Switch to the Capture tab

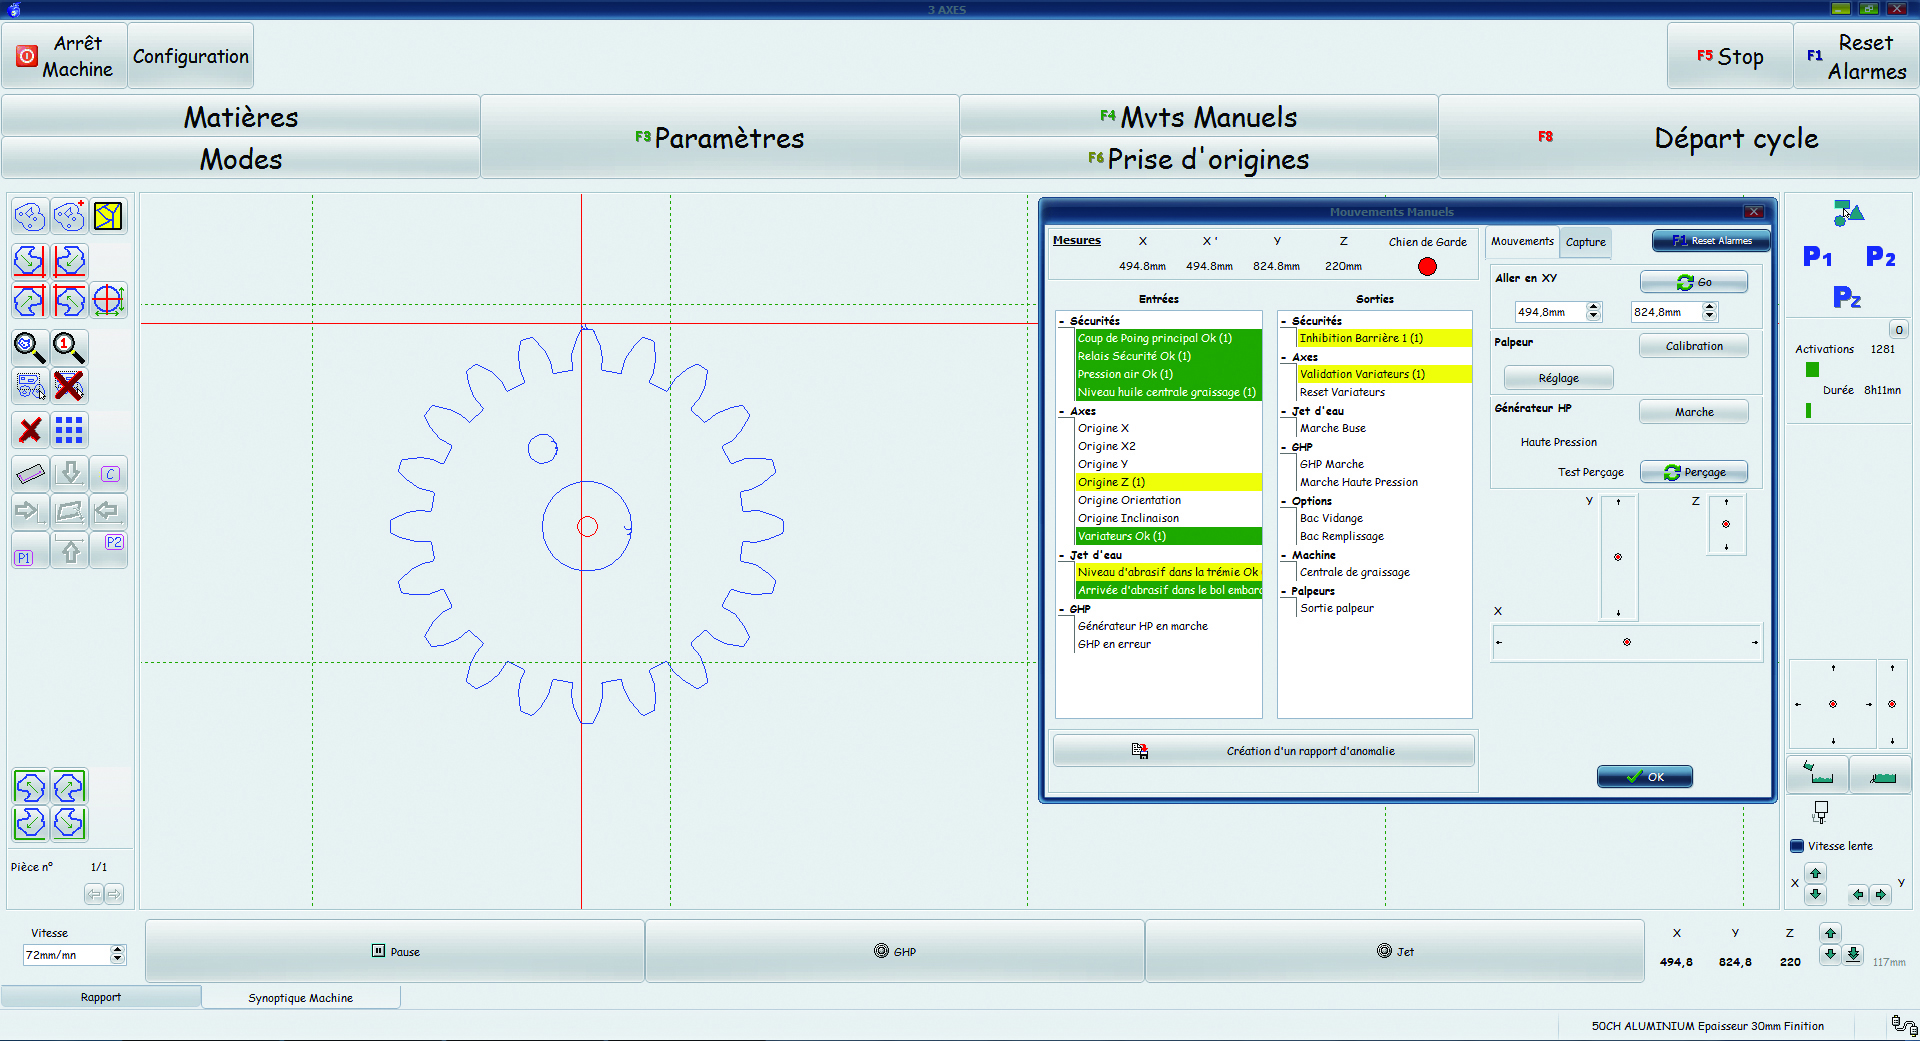1585,242
